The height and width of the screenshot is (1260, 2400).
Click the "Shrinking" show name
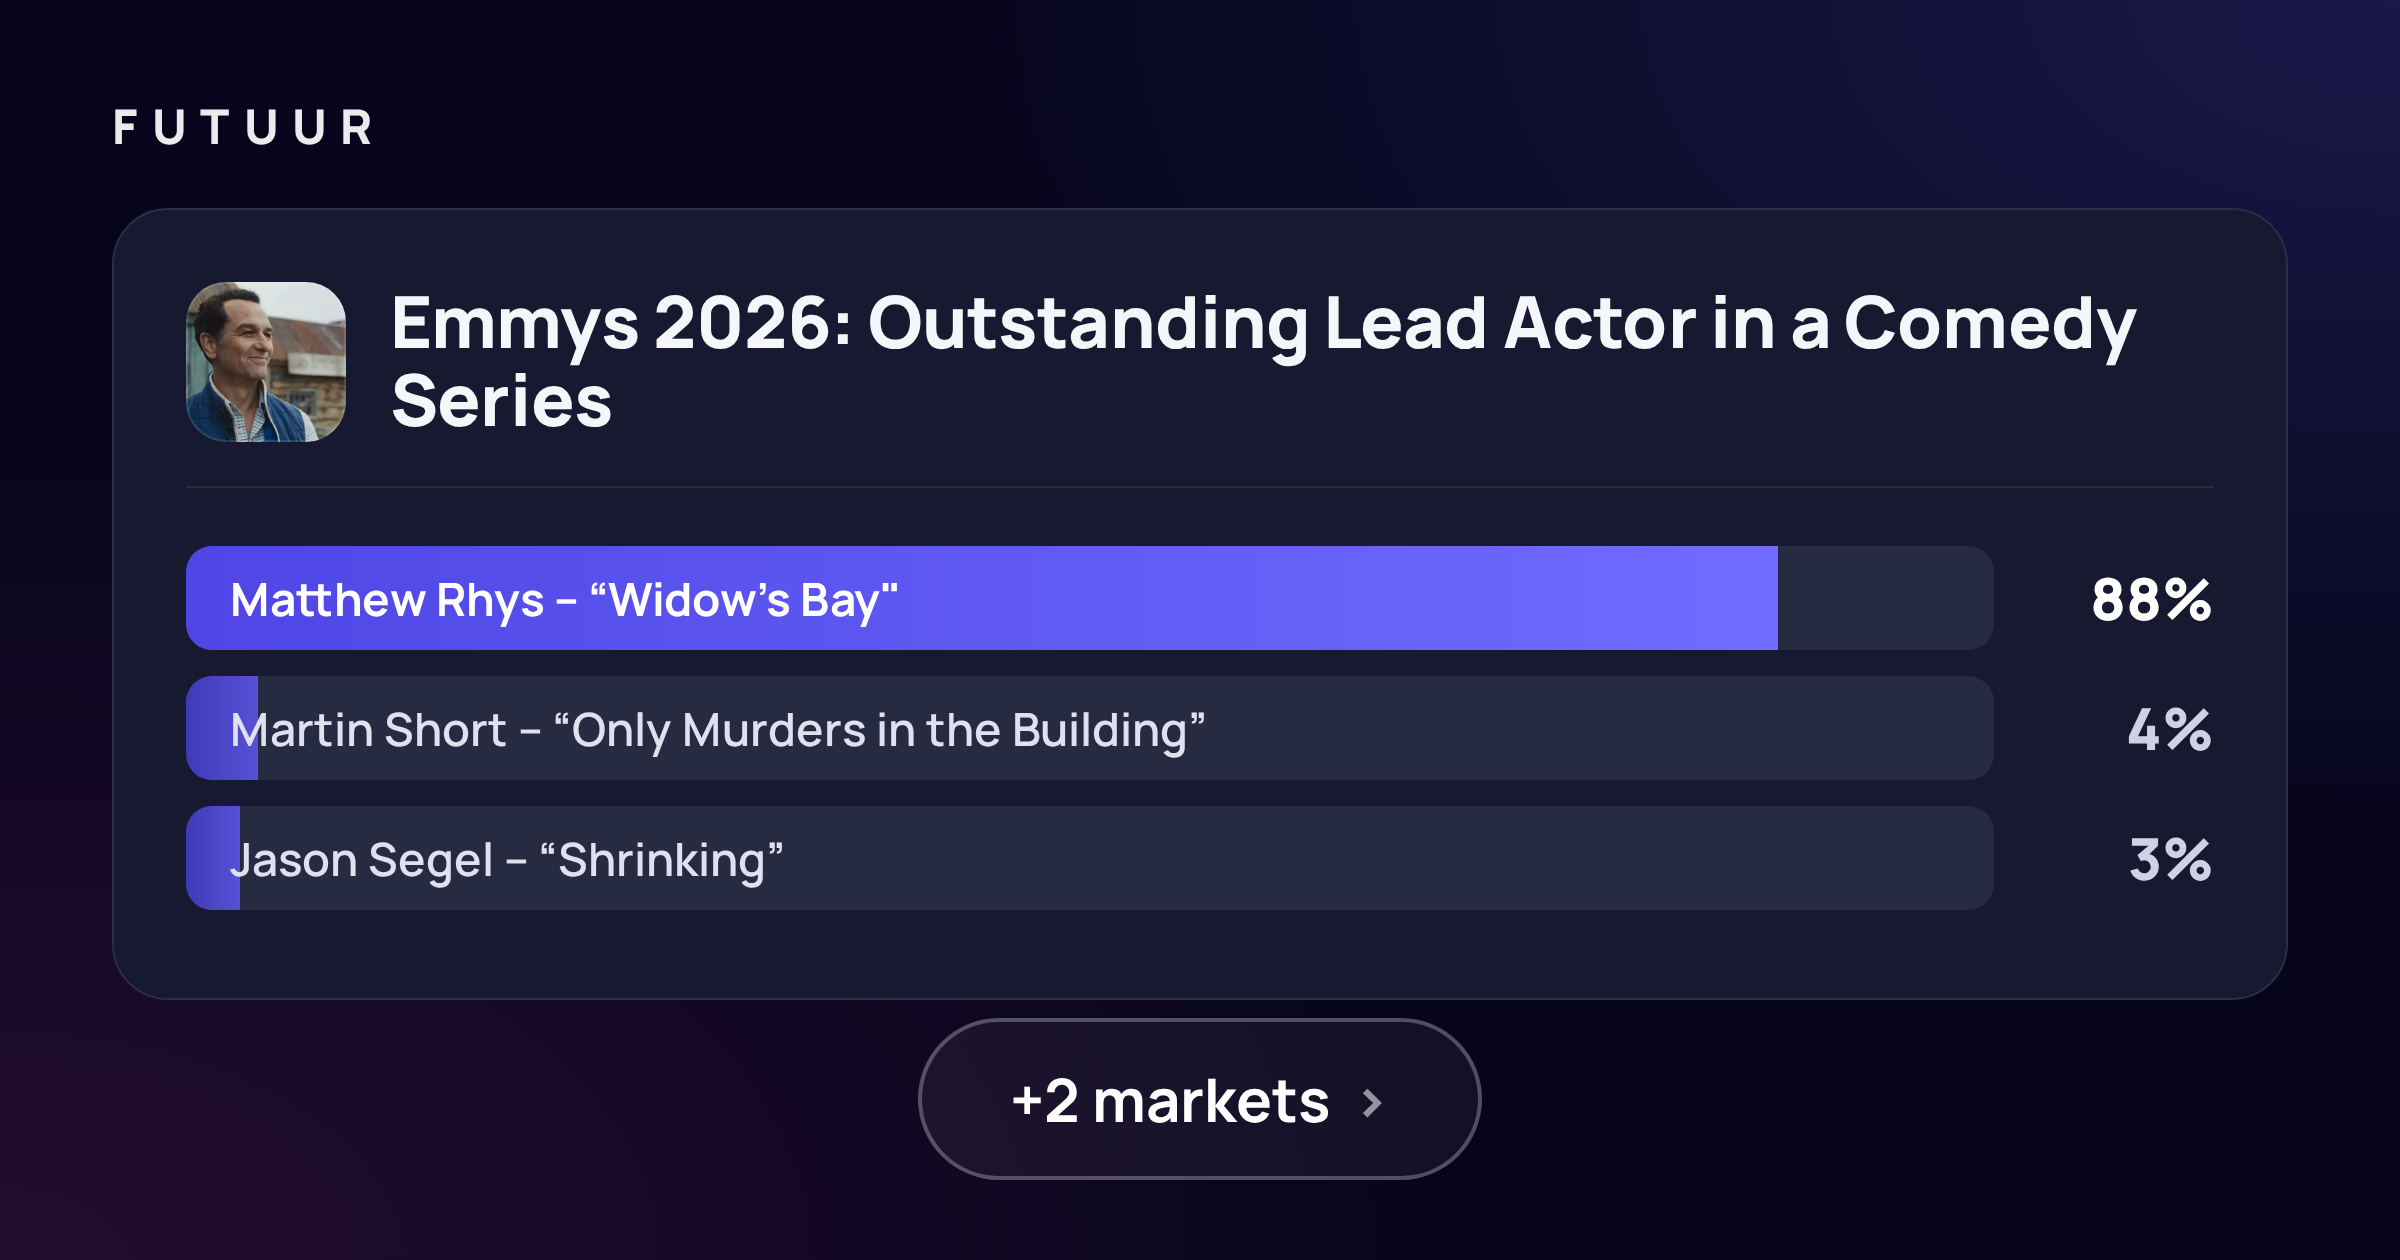[x=661, y=860]
